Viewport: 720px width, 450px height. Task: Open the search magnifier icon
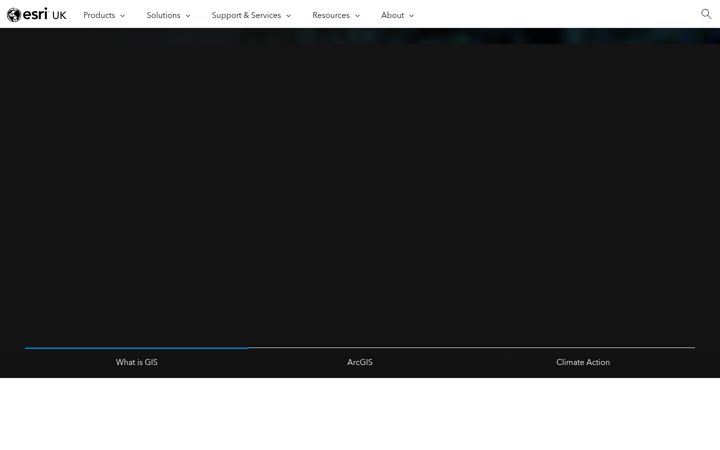pos(706,14)
